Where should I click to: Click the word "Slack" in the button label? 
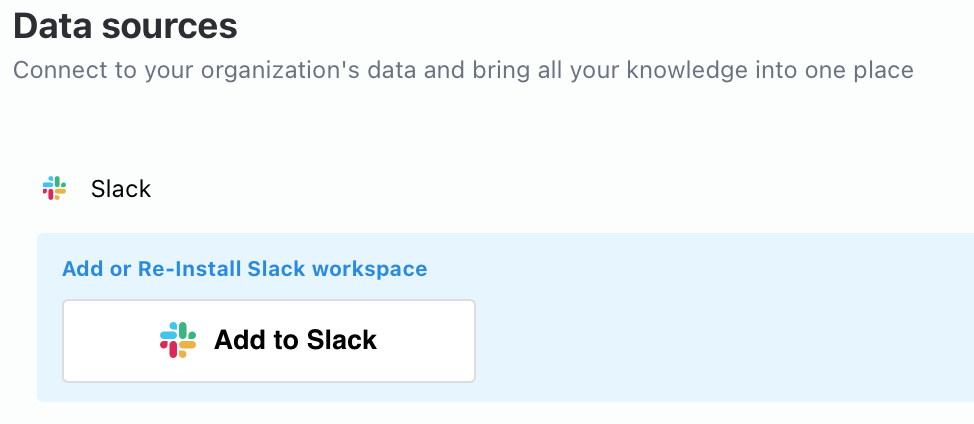tap(342, 340)
